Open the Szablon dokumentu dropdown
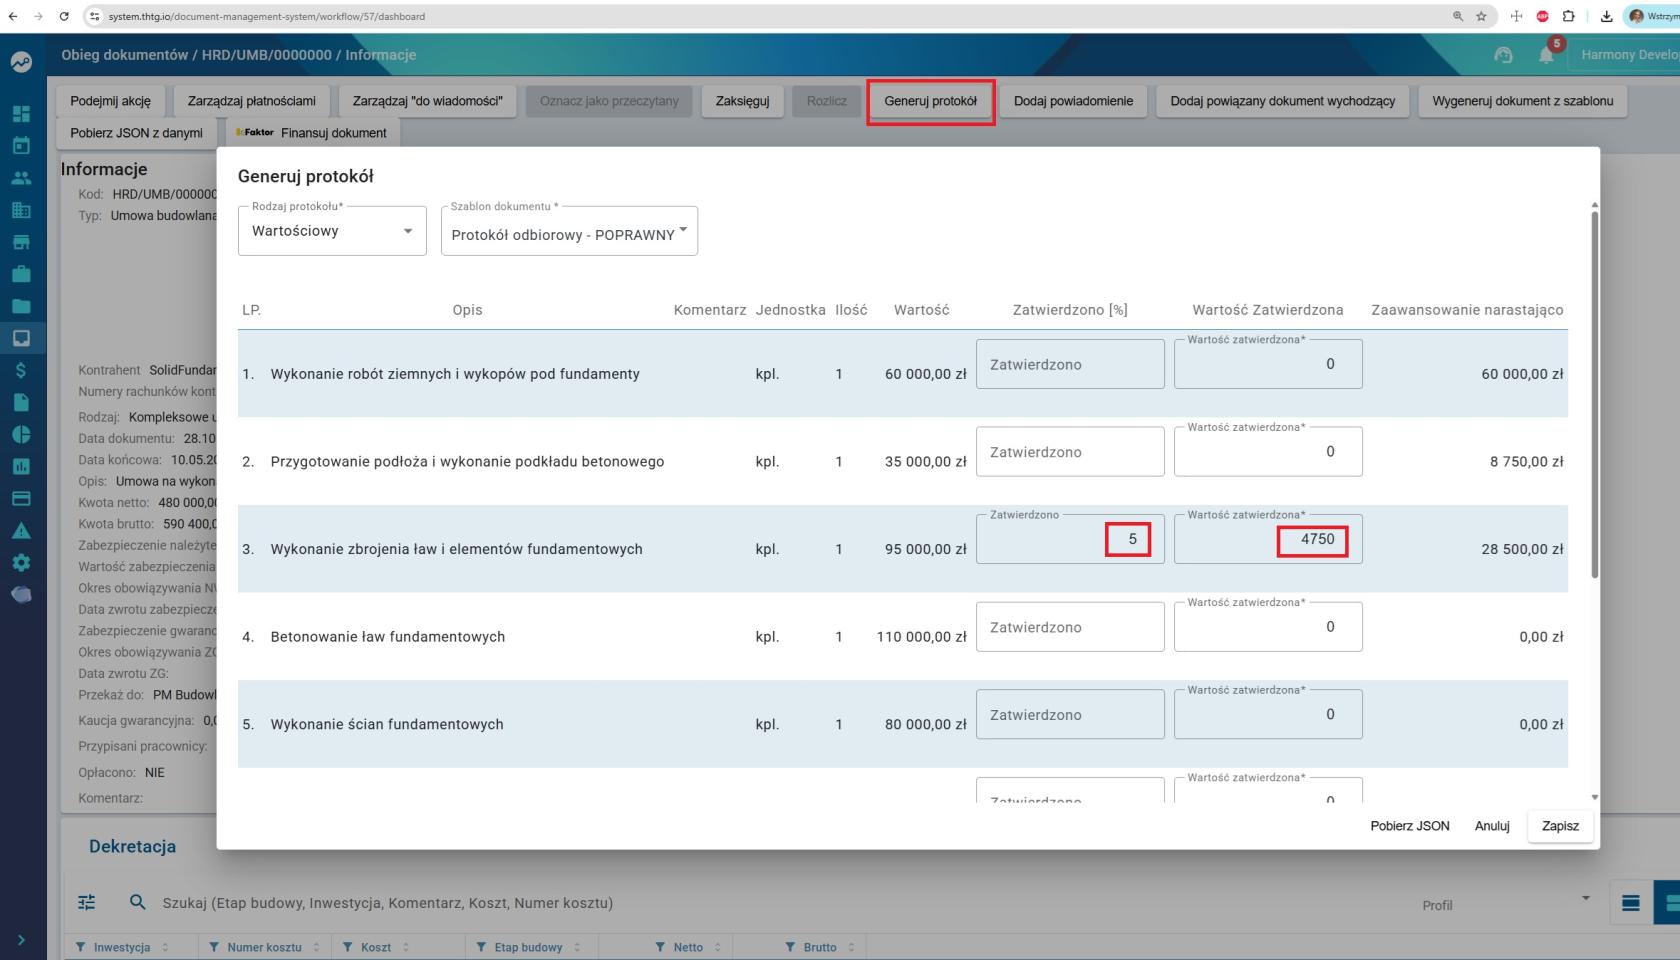Screen dimensions: 1680x960 click(569, 231)
